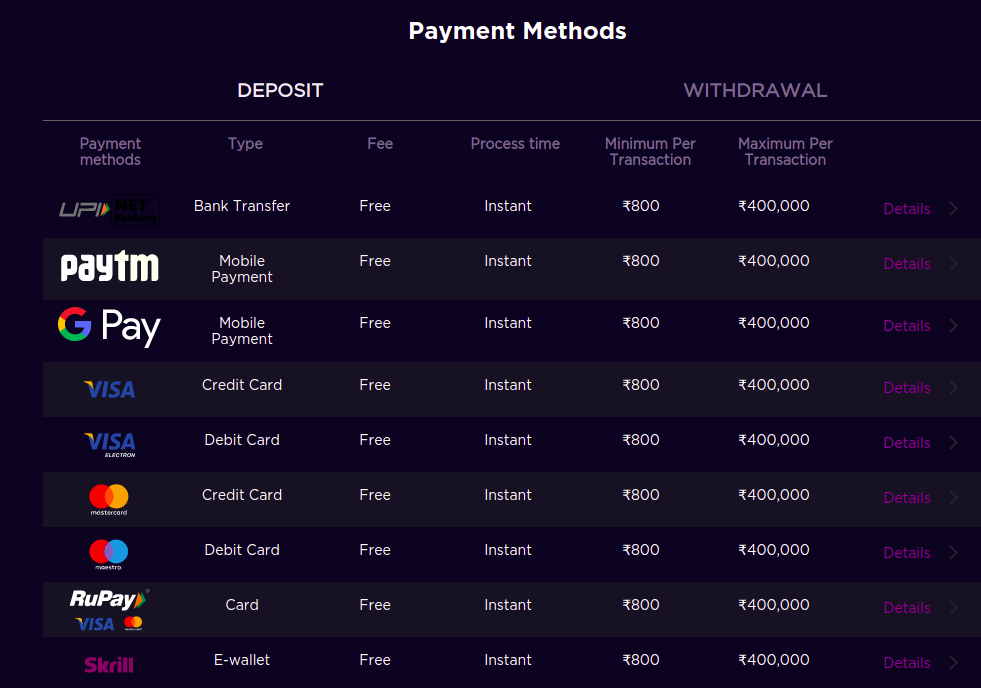Viewport: 981px width, 688px height.
Task: Click the 'Type' column header
Action: (245, 144)
